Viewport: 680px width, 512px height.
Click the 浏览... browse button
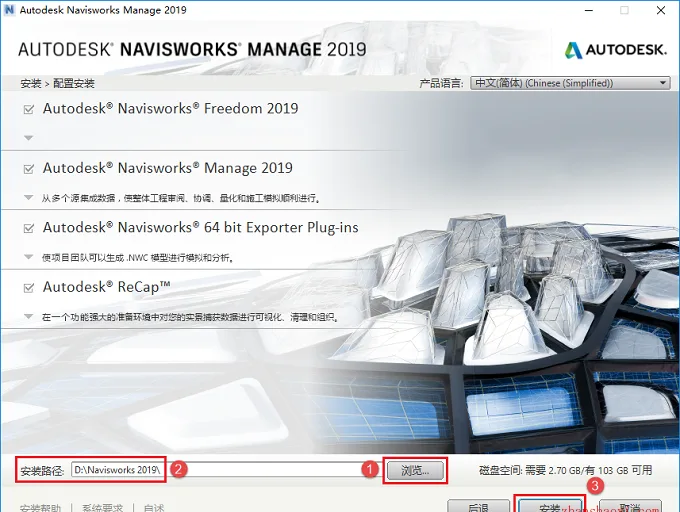pyautogui.click(x=415, y=470)
